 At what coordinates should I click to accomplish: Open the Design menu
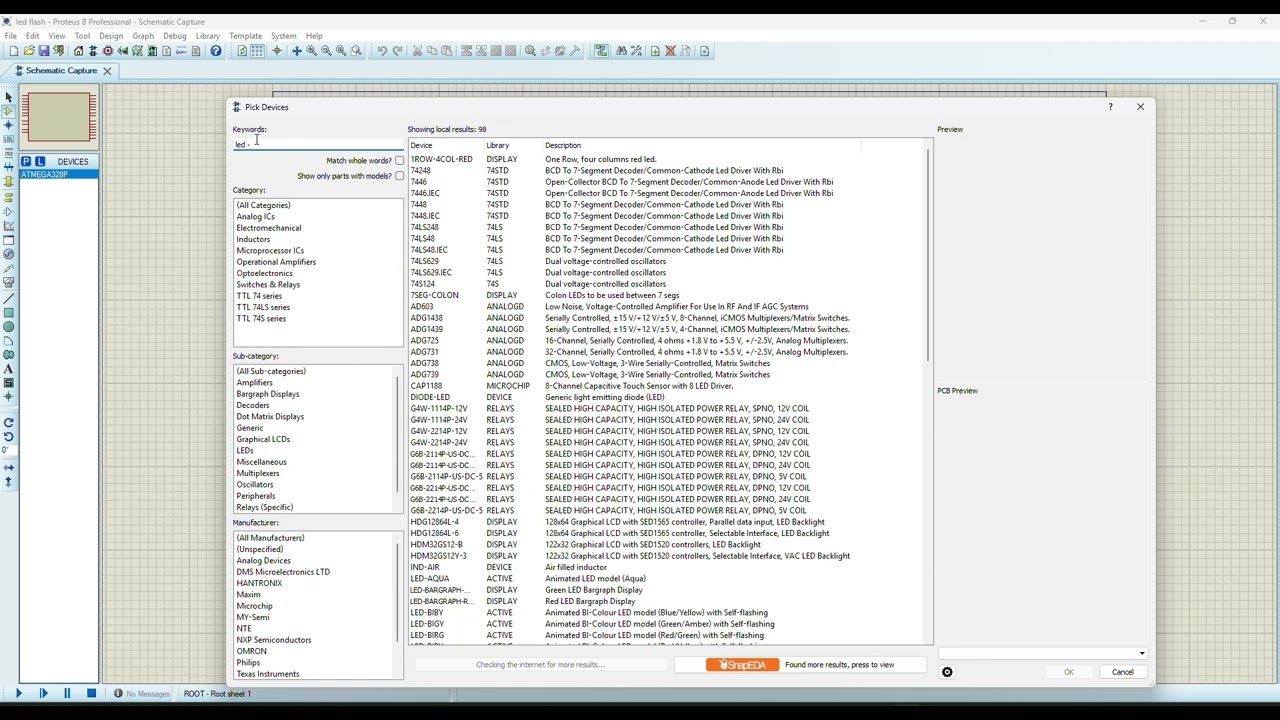point(111,36)
